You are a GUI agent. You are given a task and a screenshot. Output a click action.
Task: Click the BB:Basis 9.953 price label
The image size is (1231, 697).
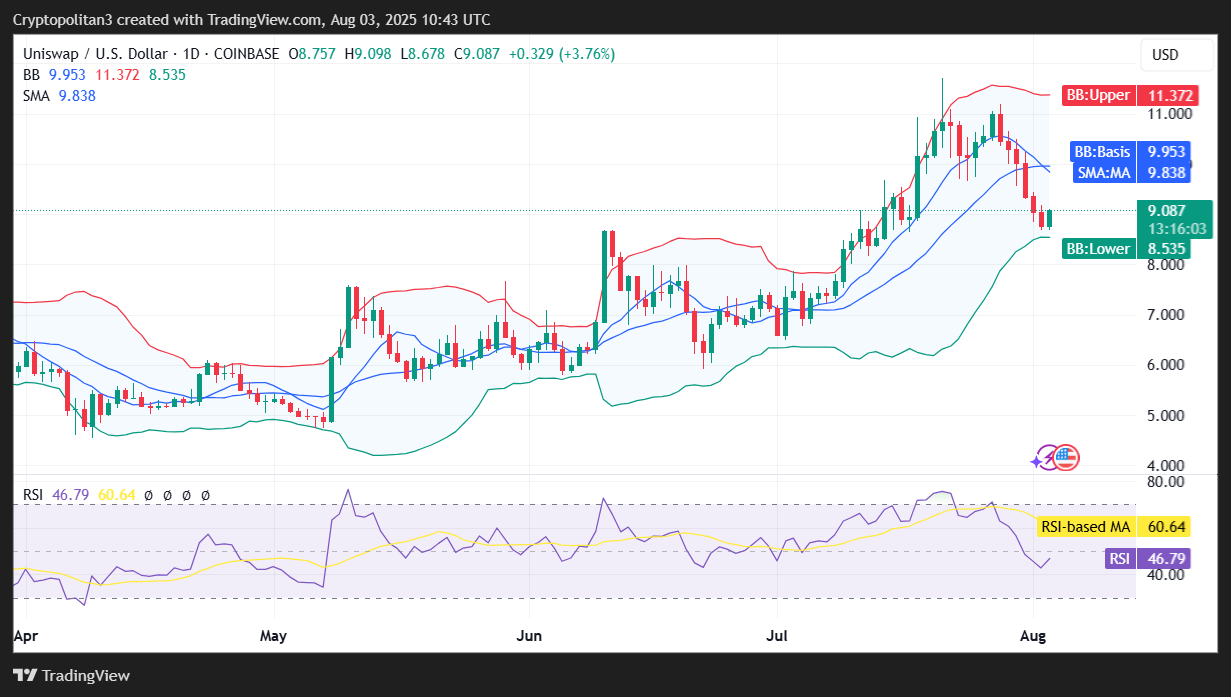click(1137, 152)
